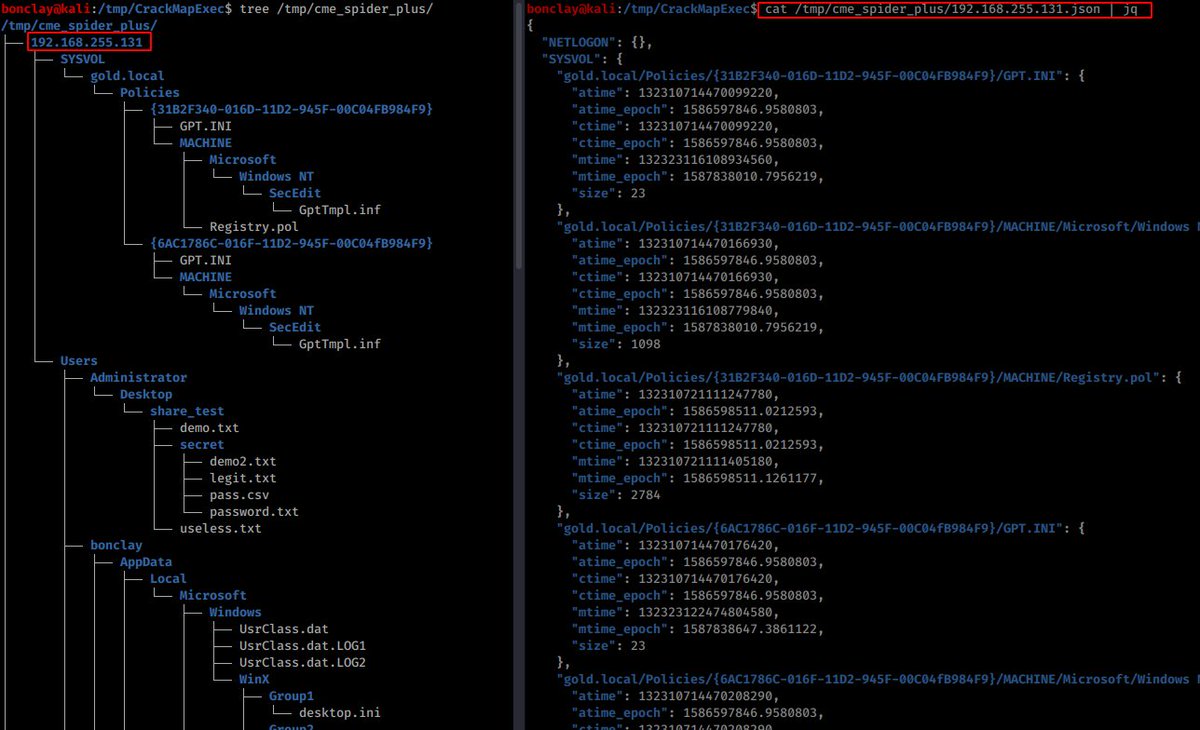Click the atime value 132310714470176420
Image resolution: width=1200 pixels, height=730 pixels.
point(703,545)
